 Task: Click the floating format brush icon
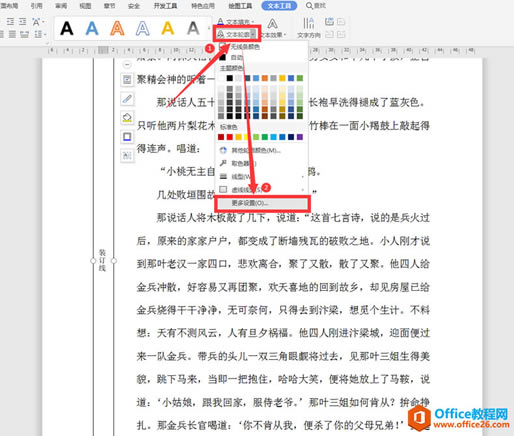(x=127, y=99)
